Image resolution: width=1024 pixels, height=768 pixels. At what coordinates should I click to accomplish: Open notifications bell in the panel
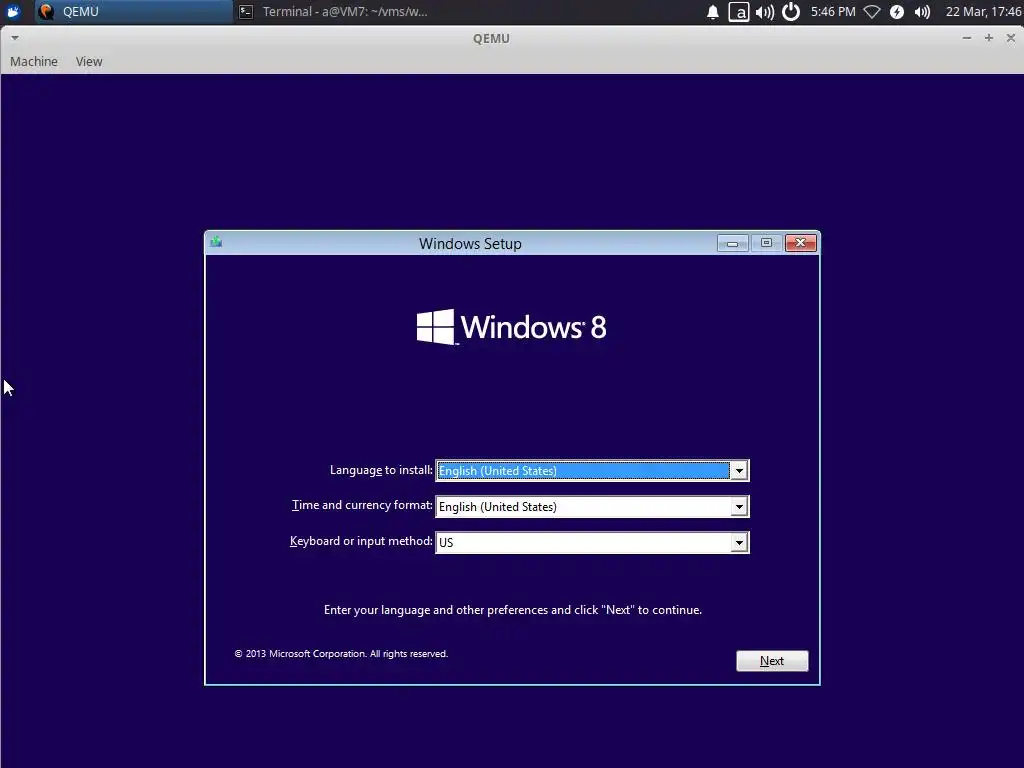point(712,12)
